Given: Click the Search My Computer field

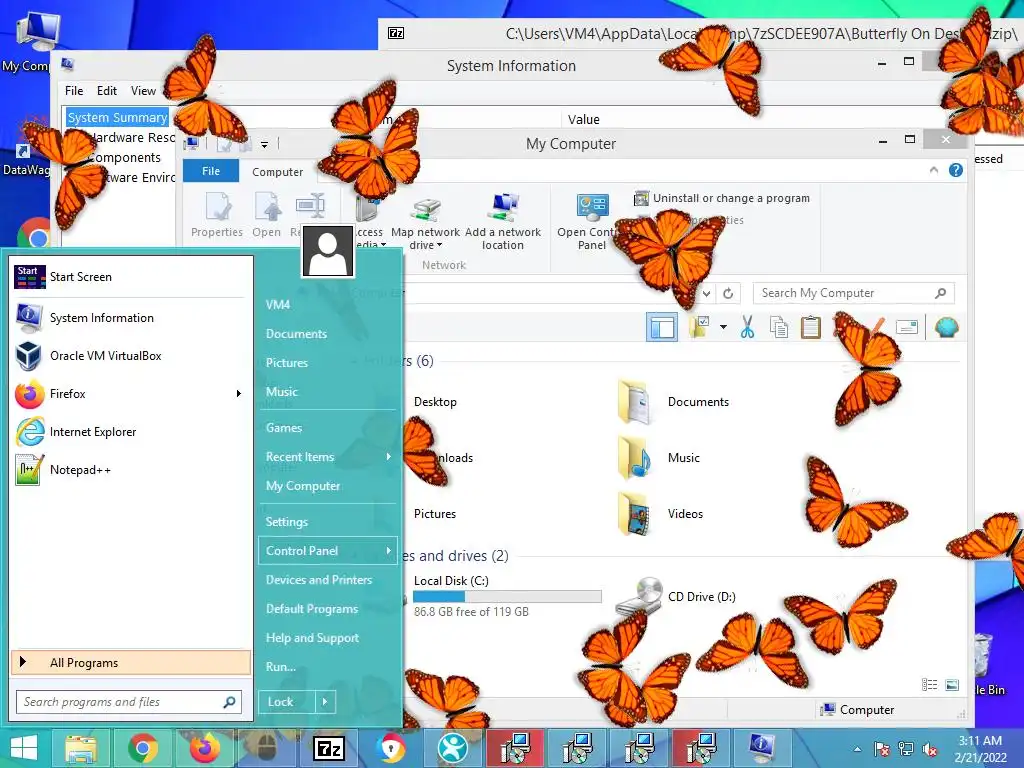Looking at the screenshot, I should pyautogui.click(x=854, y=293).
